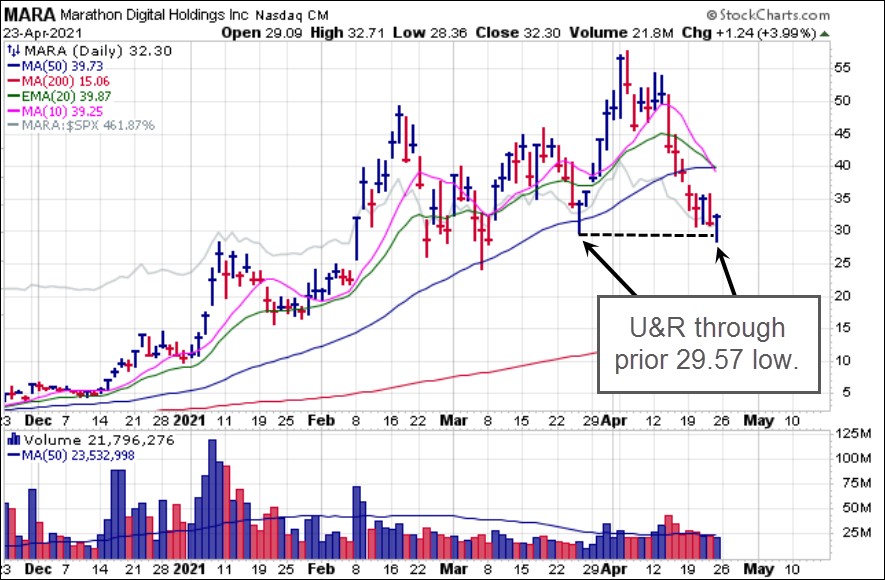
Task: Click the MA(10) 39.25 legend entry
Action: click(x=62, y=112)
